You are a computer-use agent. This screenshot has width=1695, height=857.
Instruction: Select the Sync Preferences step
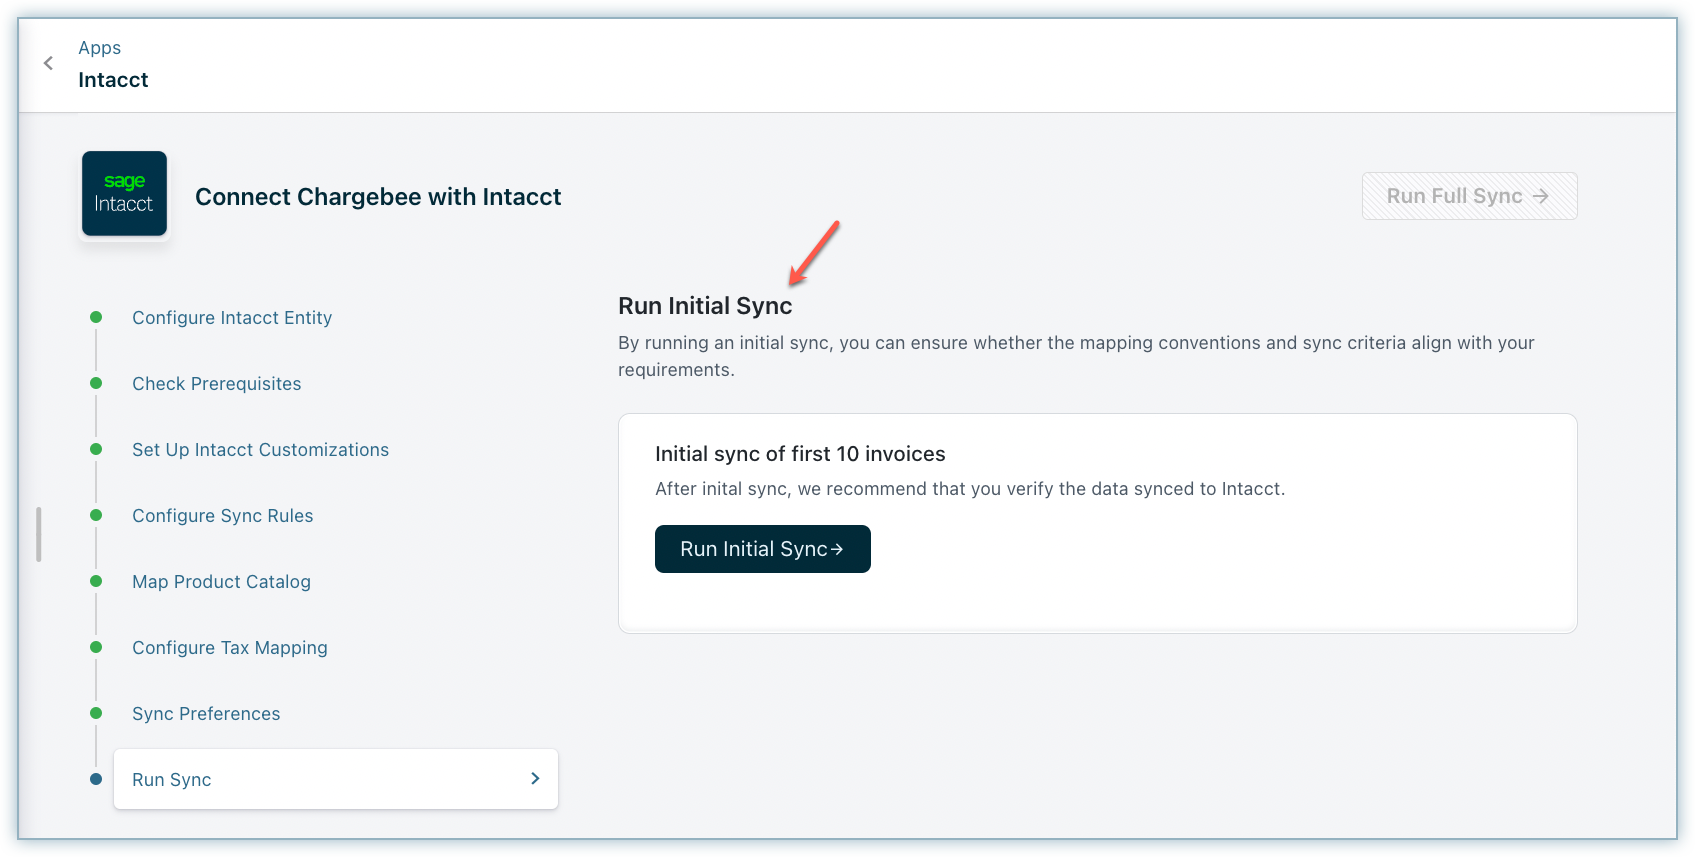pos(206,714)
